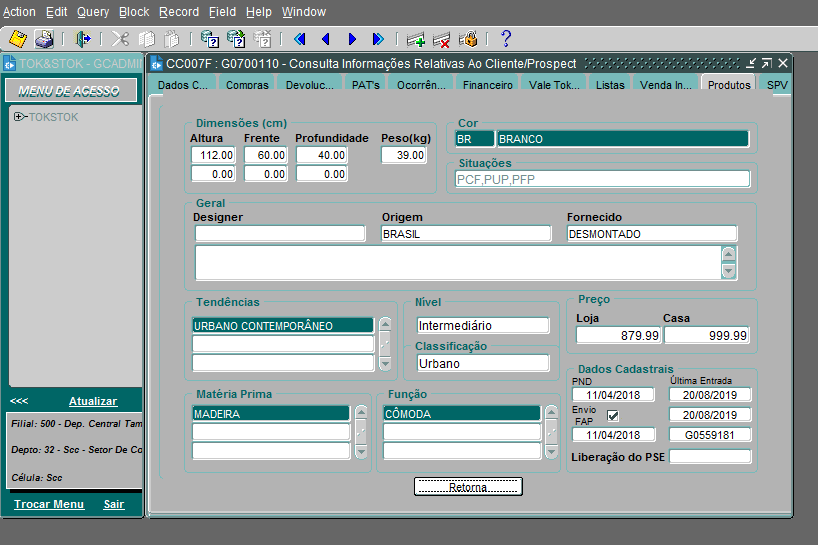Click the empty Liberação do PSE field
This screenshot has height=545, width=818.
click(711, 456)
